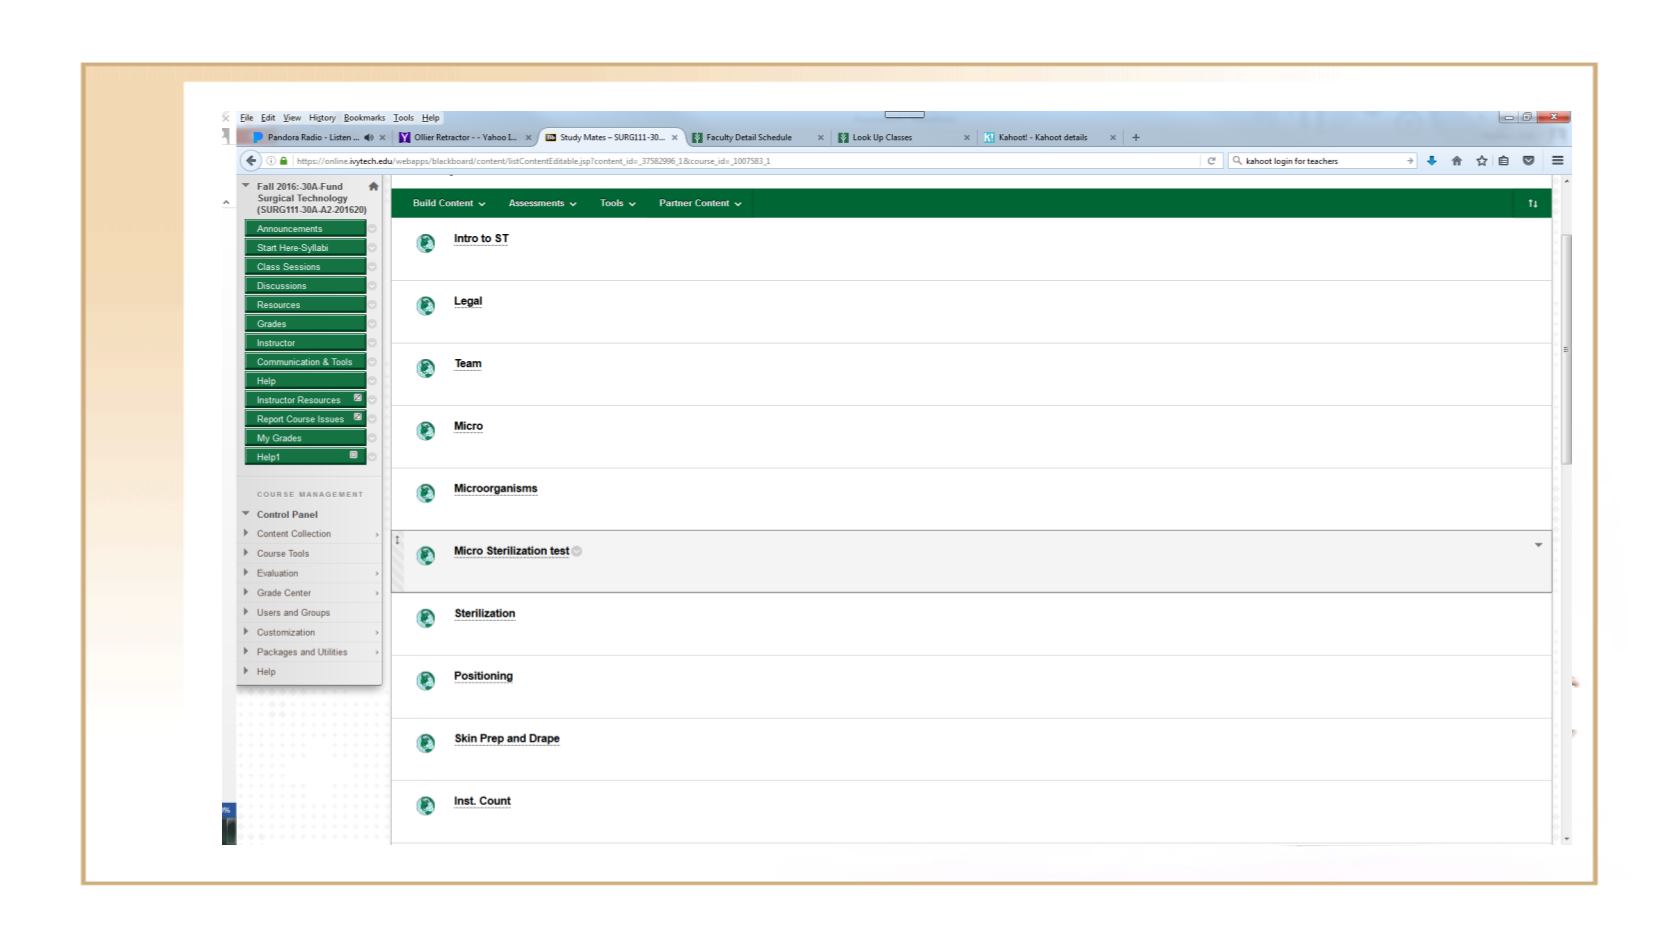The height and width of the screenshot is (945, 1680).
Task: Click the Positioning content link
Action: [483, 677]
